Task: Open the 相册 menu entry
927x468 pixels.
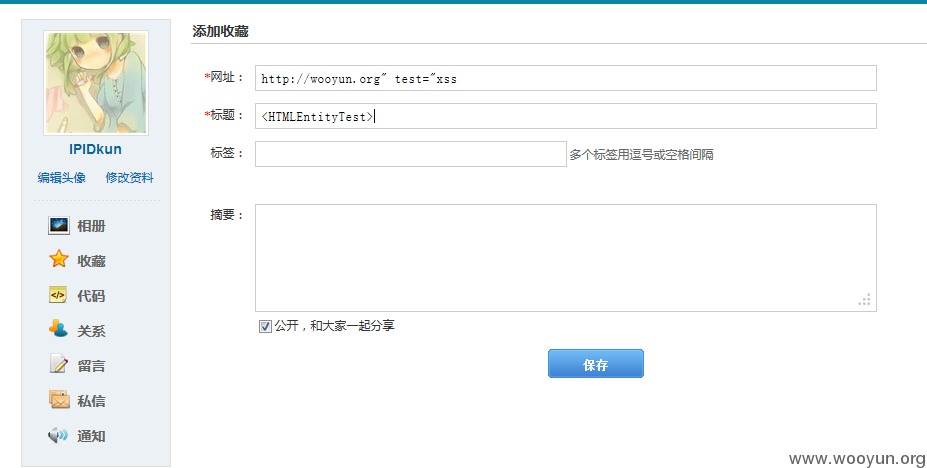Action: [x=91, y=226]
